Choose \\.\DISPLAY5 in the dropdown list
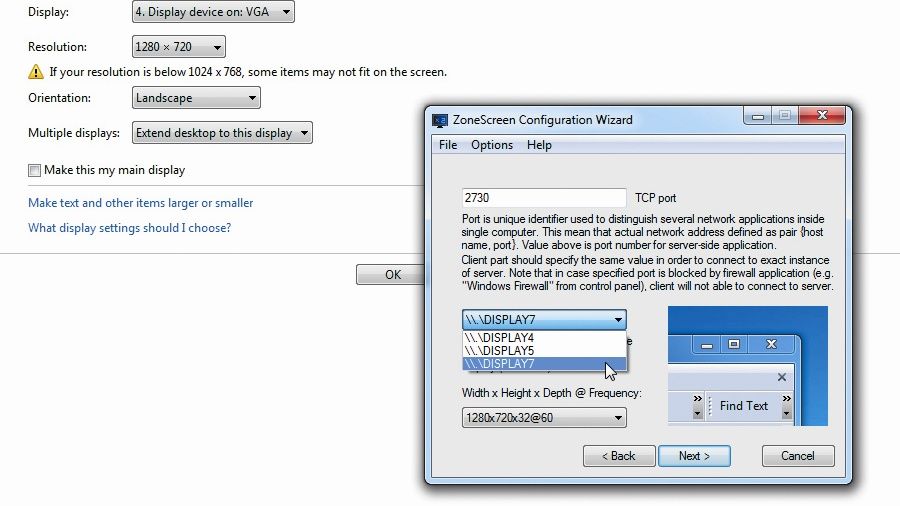The height and width of the screenshot is (506, 900). [544, 351]
